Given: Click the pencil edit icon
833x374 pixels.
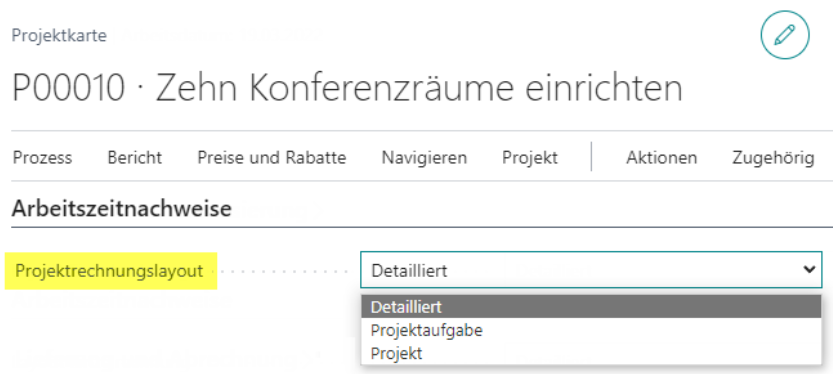Looking at the screenshot, I should click(x=785, y=35).
